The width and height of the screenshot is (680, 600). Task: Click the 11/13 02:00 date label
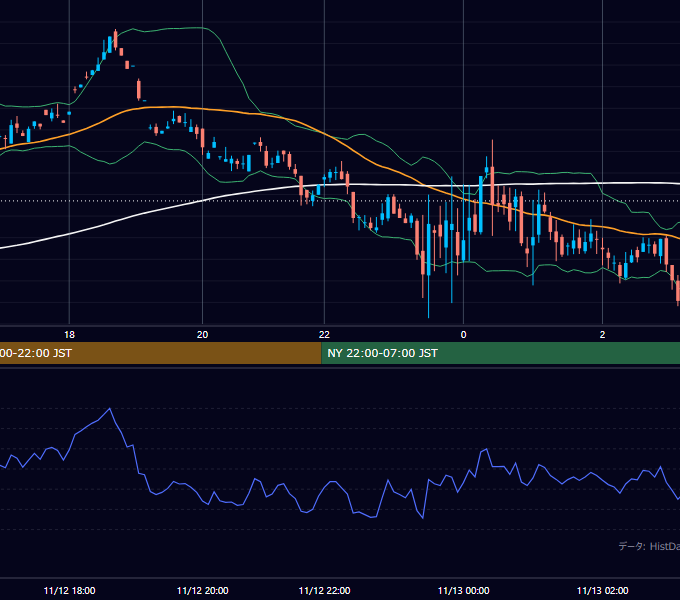point(602,590)
